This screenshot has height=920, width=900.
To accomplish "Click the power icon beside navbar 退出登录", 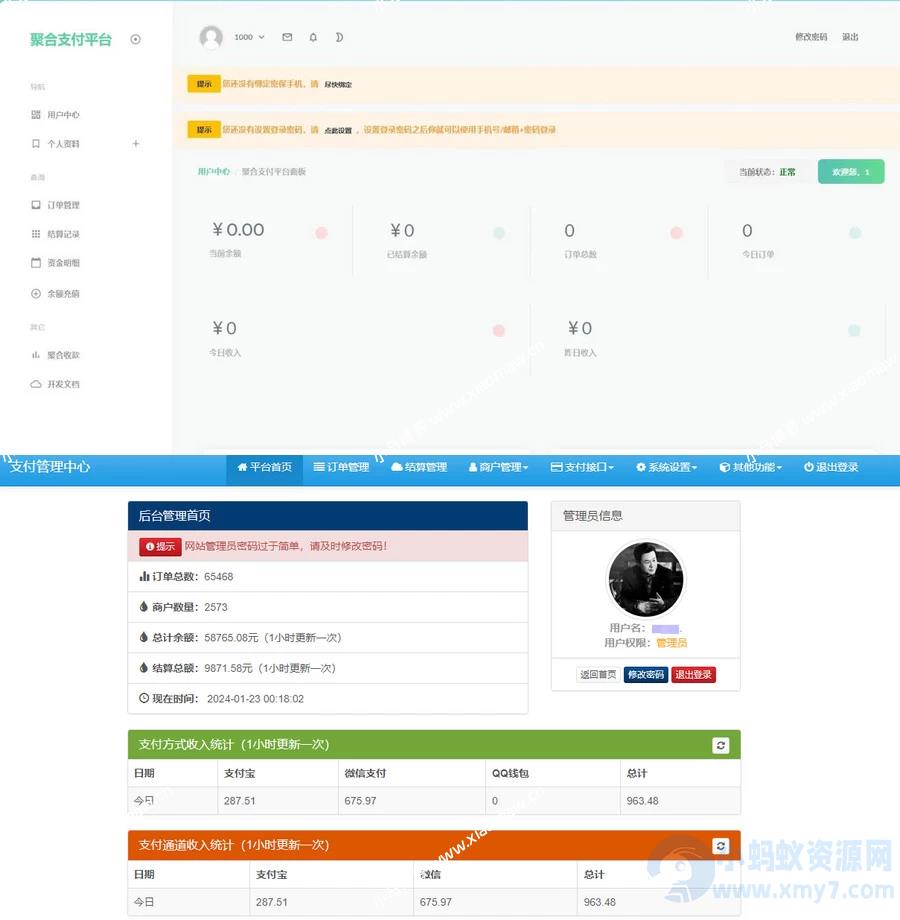I will point(808,467).
